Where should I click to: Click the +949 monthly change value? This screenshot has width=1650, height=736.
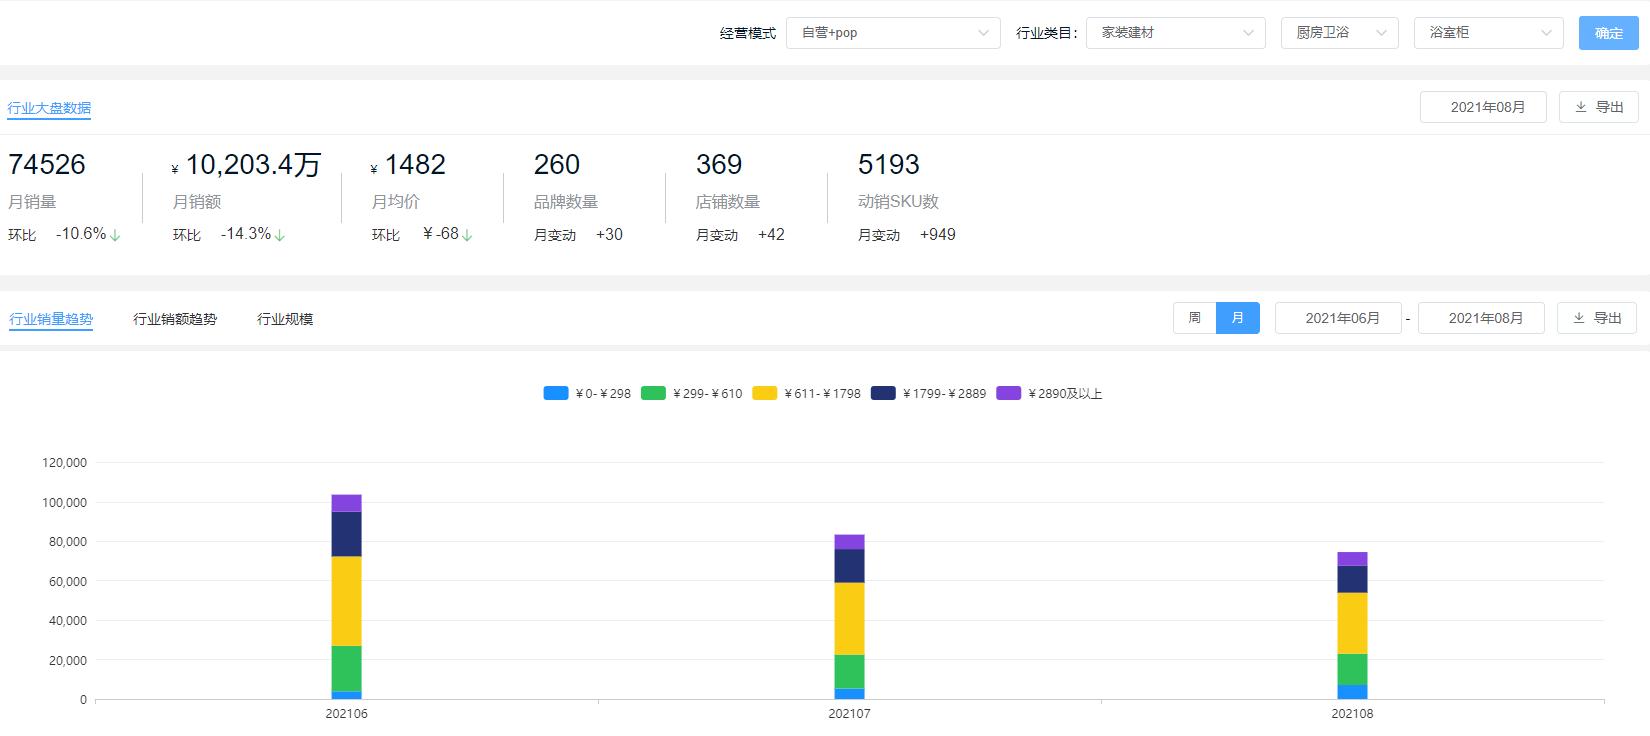pyautogui.click(x=938, y=234)
